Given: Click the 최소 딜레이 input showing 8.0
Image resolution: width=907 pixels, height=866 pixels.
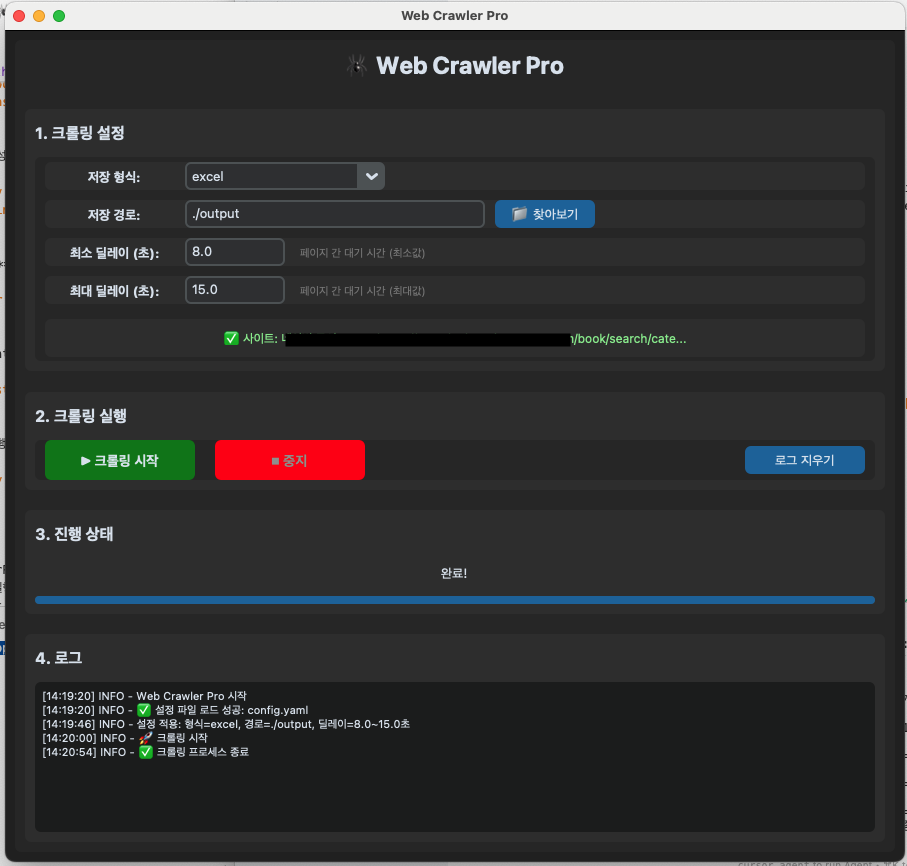Looking at the screenshot, I should pyautogui.click(x=234, y=252).
